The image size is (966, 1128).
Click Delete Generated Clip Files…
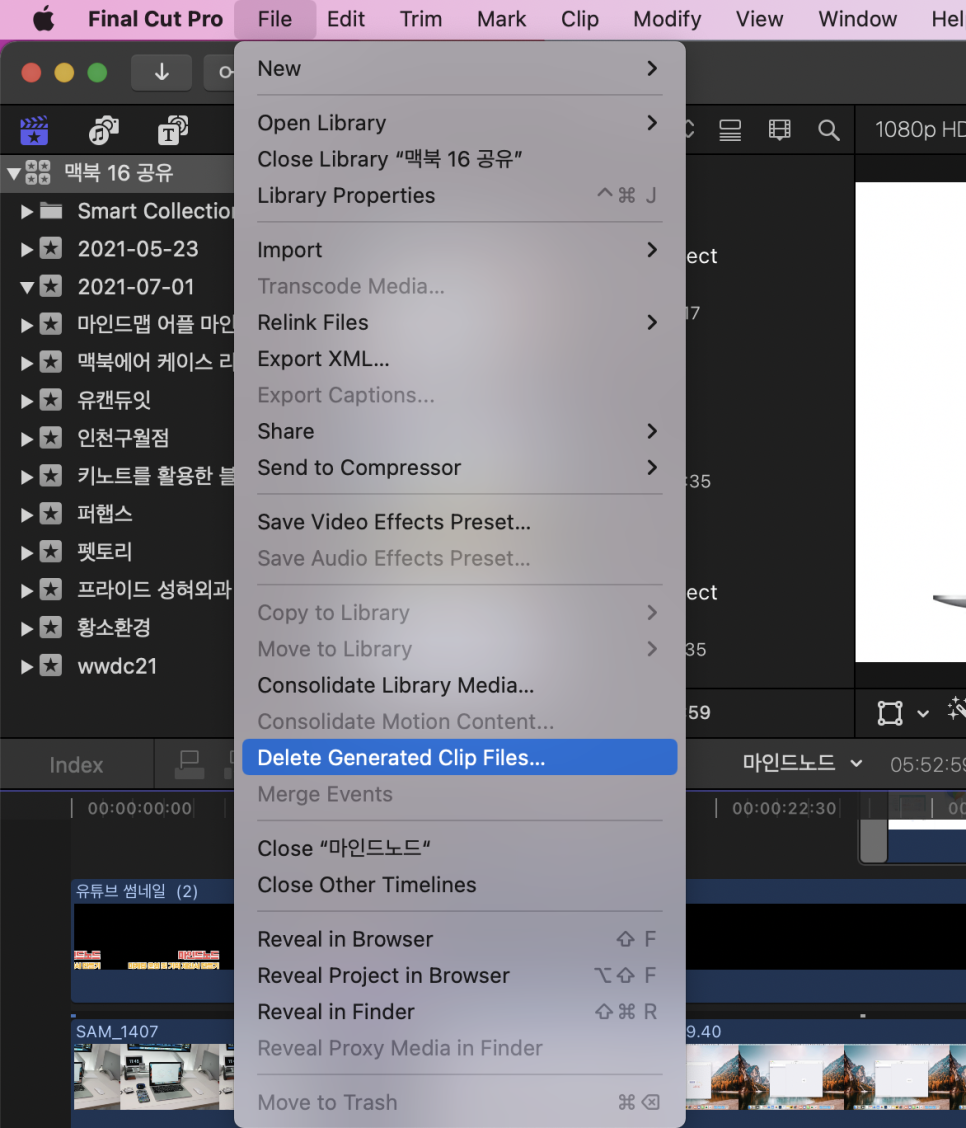(459, 757)
